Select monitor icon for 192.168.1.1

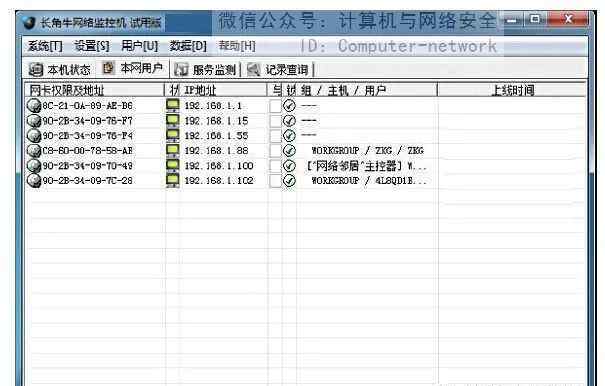click(172, 105)
